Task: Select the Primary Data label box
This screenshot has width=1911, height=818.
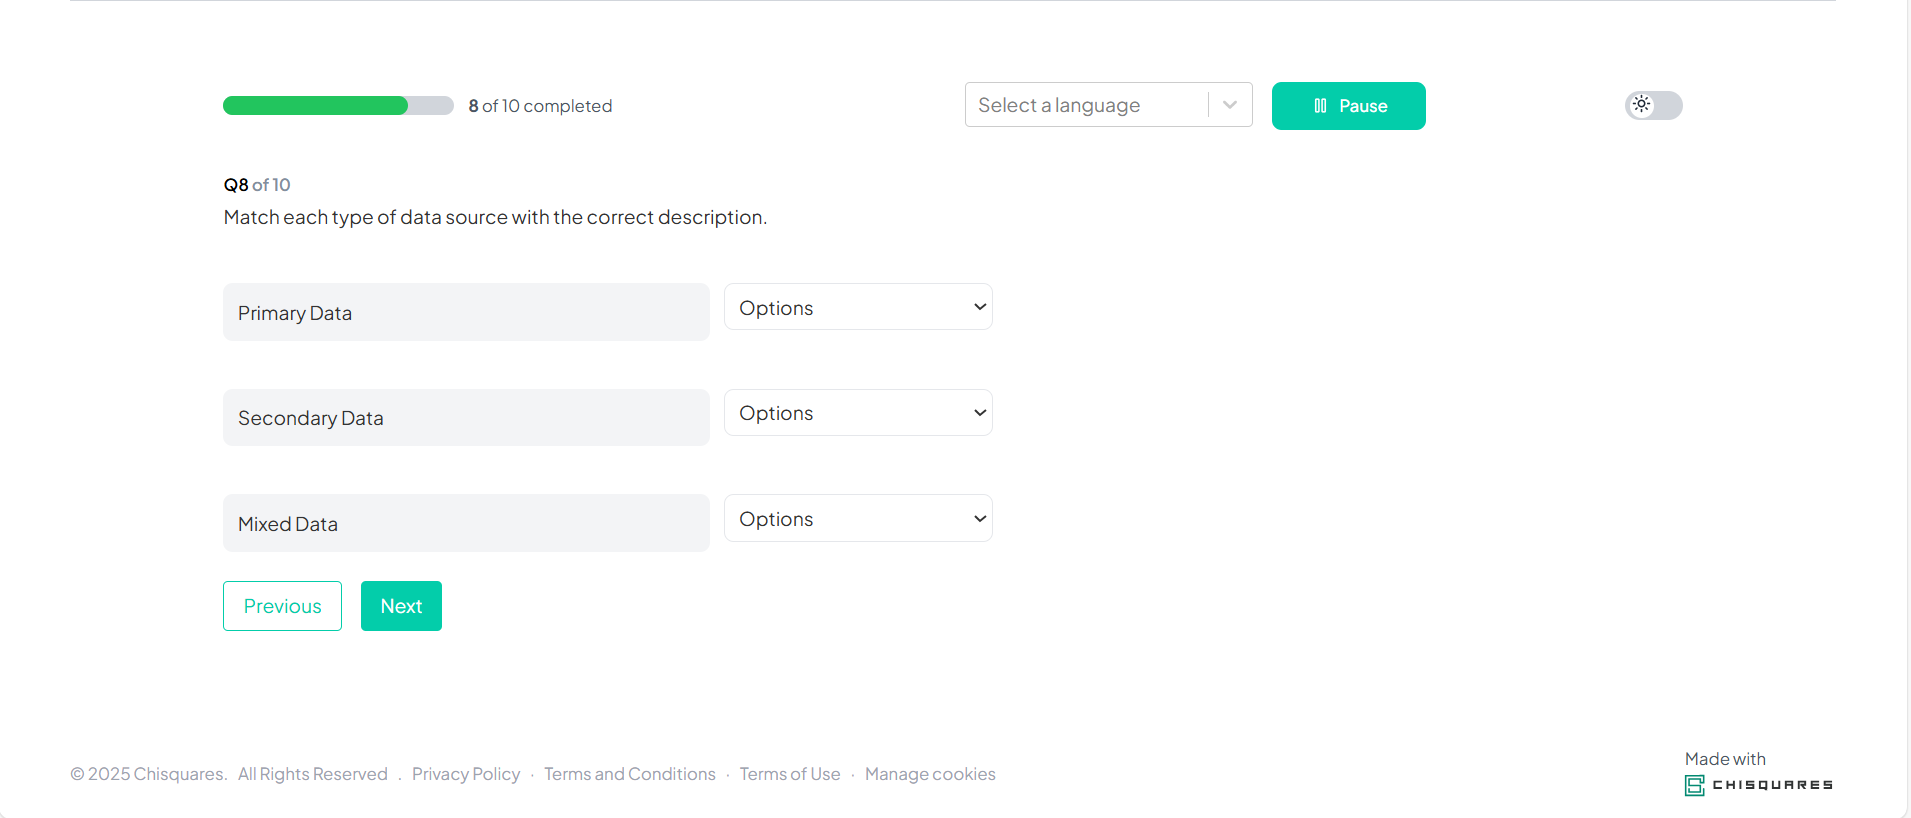Action: (466, 312)
